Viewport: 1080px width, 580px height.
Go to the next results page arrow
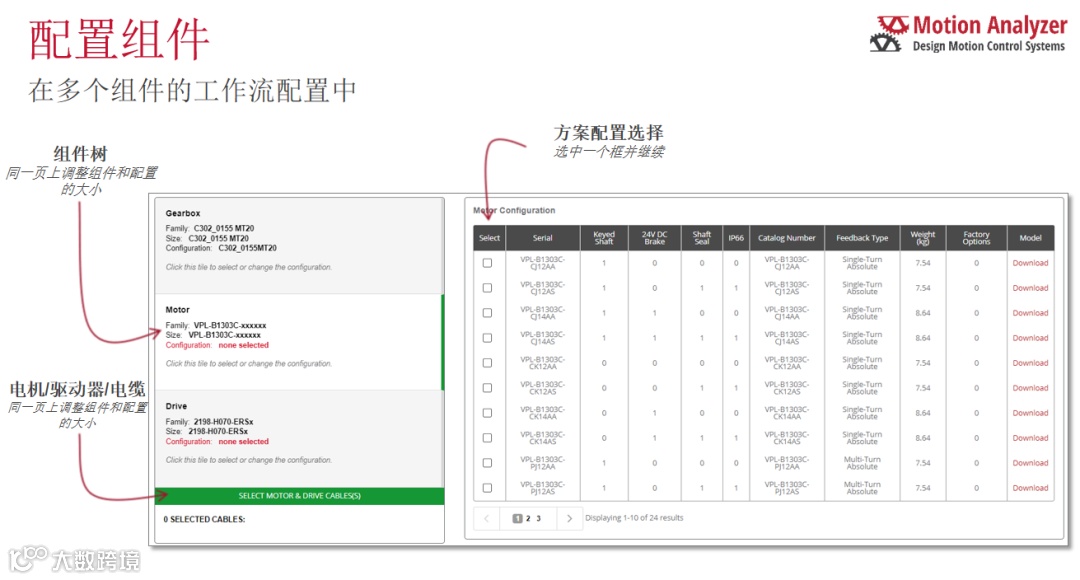pos(569,518)
